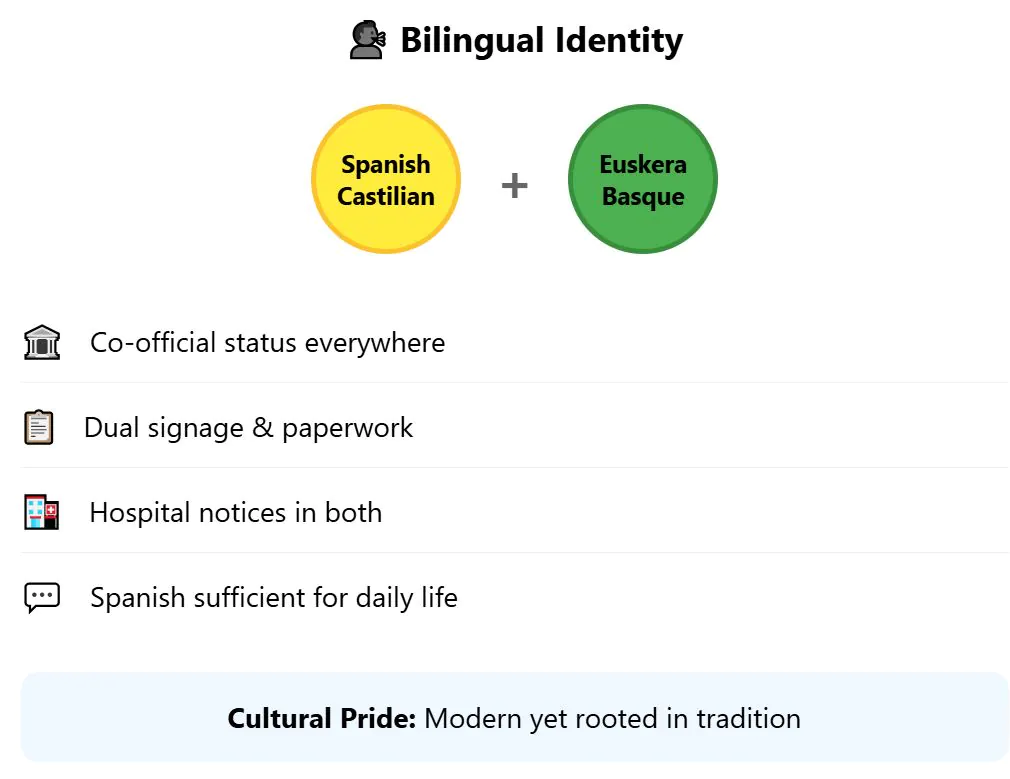Click the word Castilian in the yellow circle
Viewport: 1010px width, 779px height.
tap(386, 196)
